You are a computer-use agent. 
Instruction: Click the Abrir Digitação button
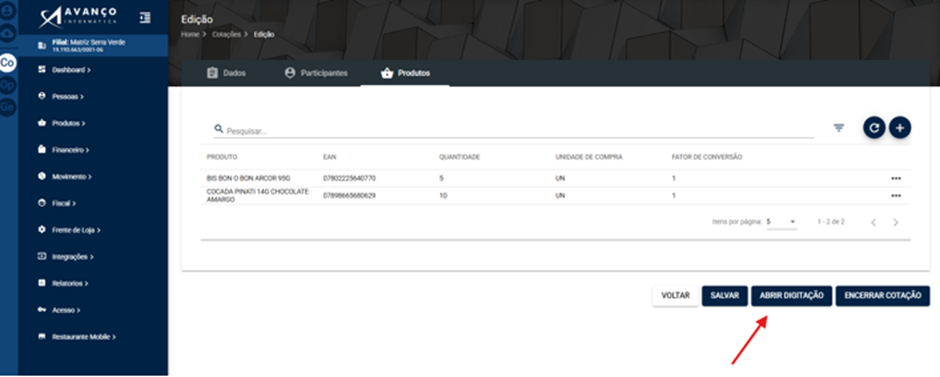(791, 296)
